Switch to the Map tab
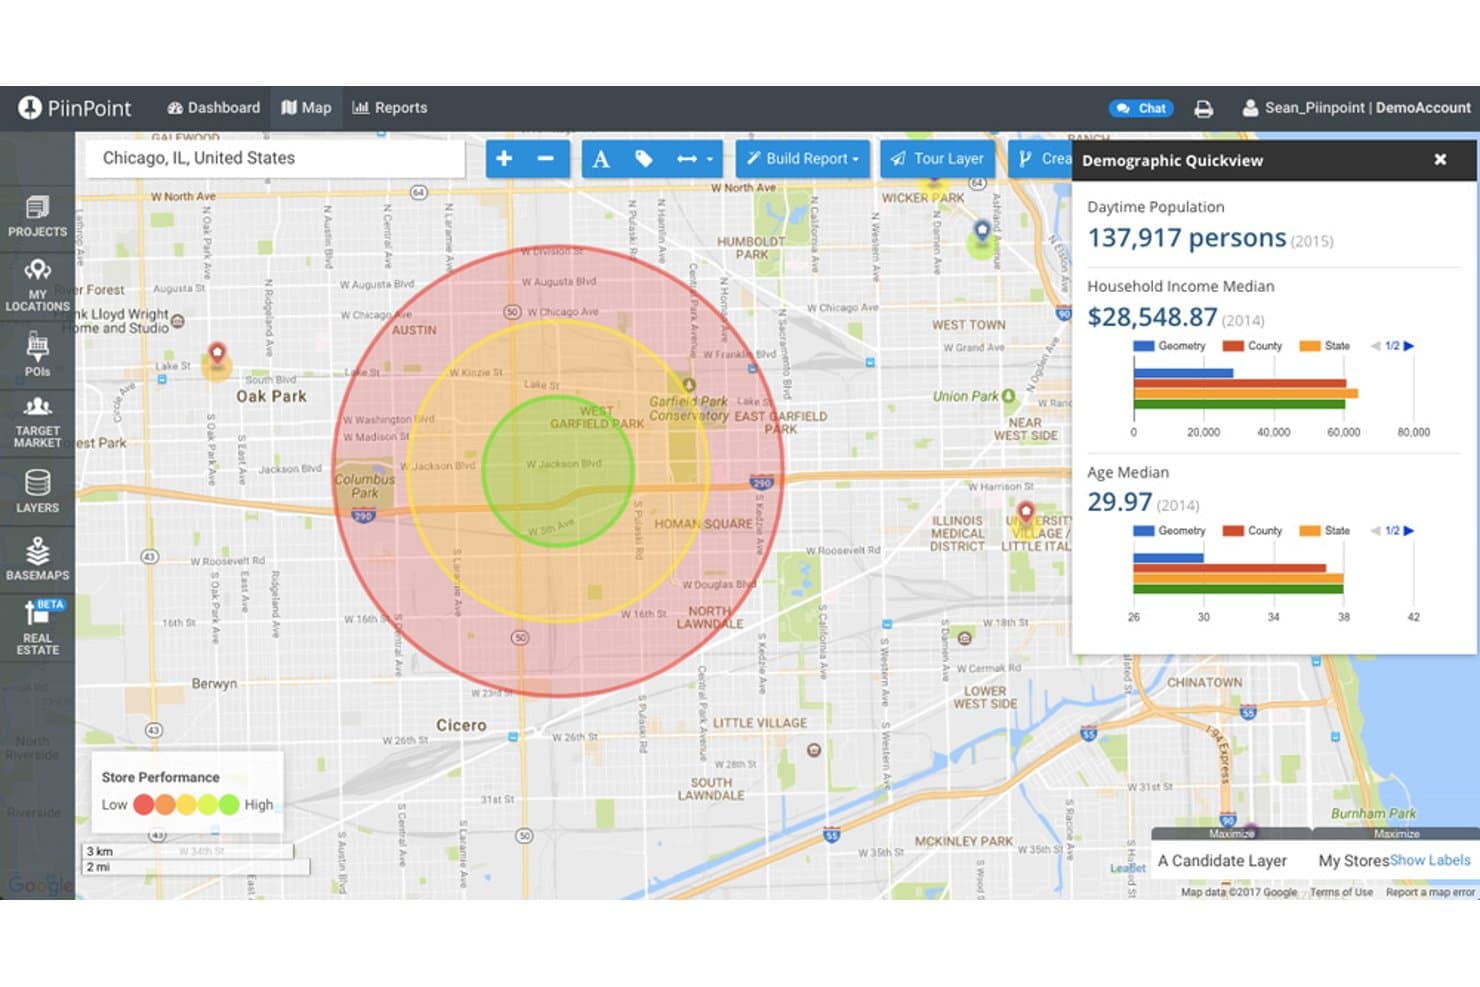1480x987 pixels. [x=306, y=108]
